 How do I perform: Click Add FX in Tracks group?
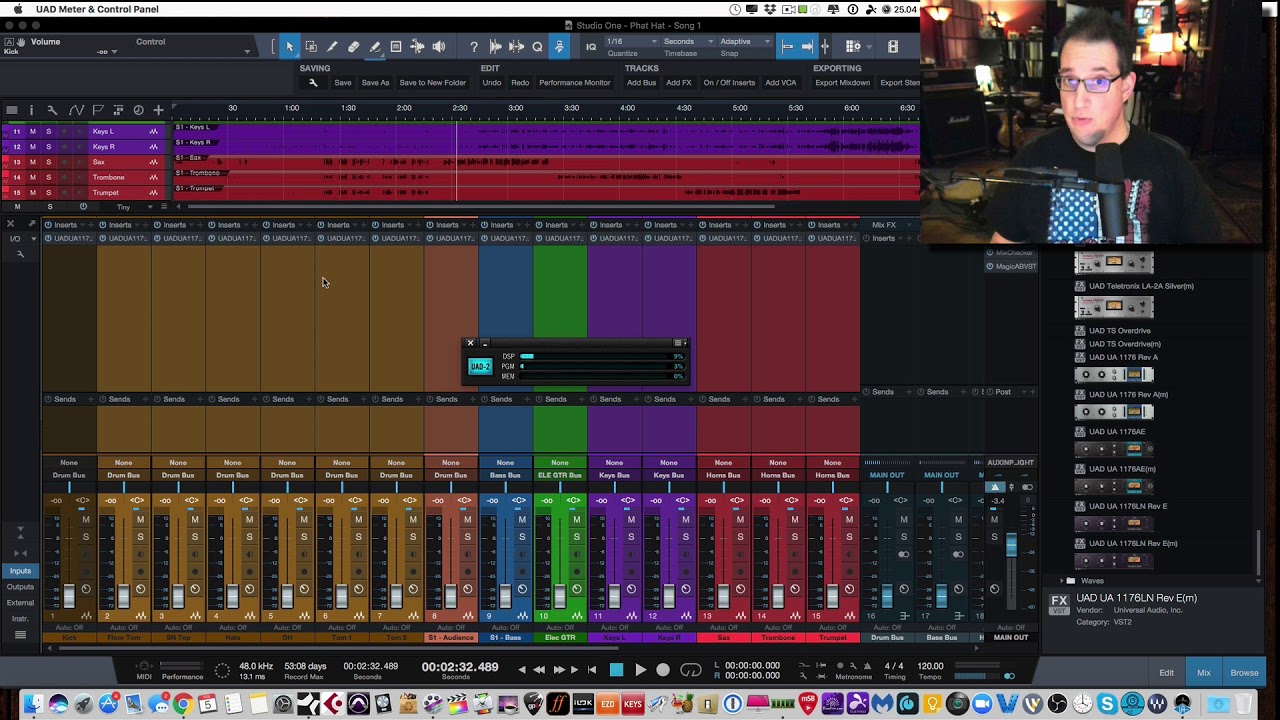tap(679, 83)
